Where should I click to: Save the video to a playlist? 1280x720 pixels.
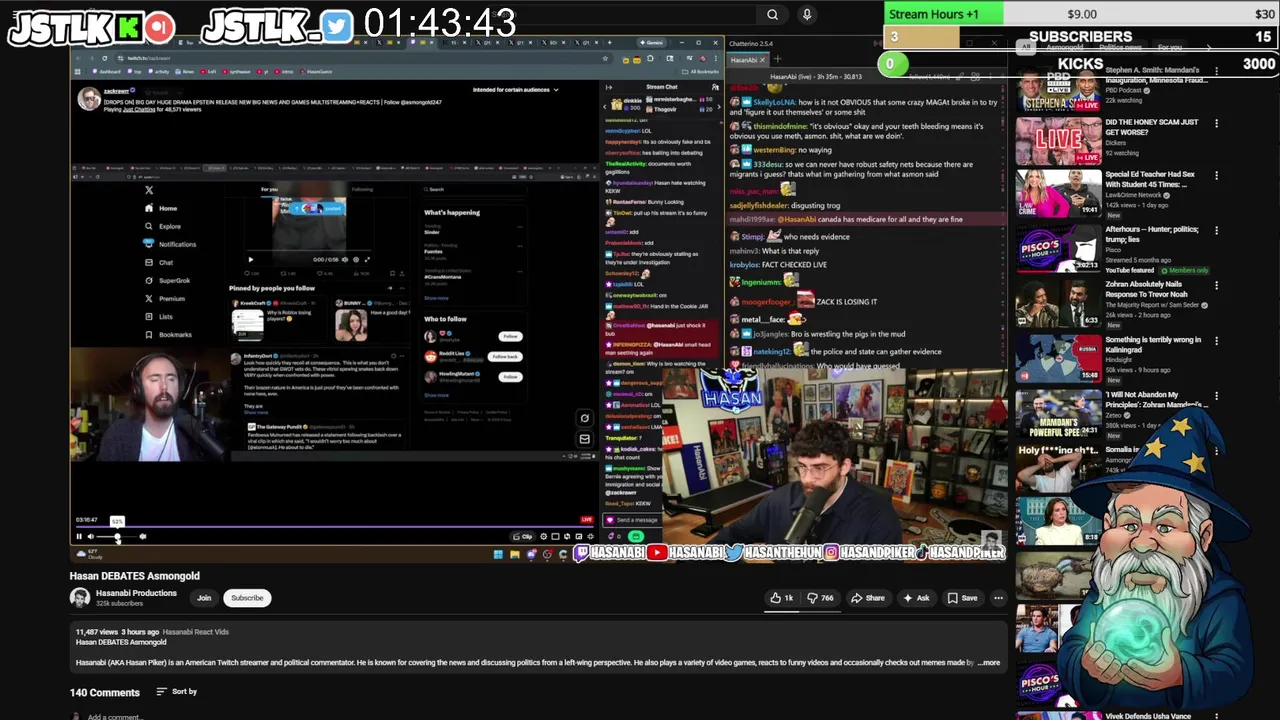[x=961, y=598]
